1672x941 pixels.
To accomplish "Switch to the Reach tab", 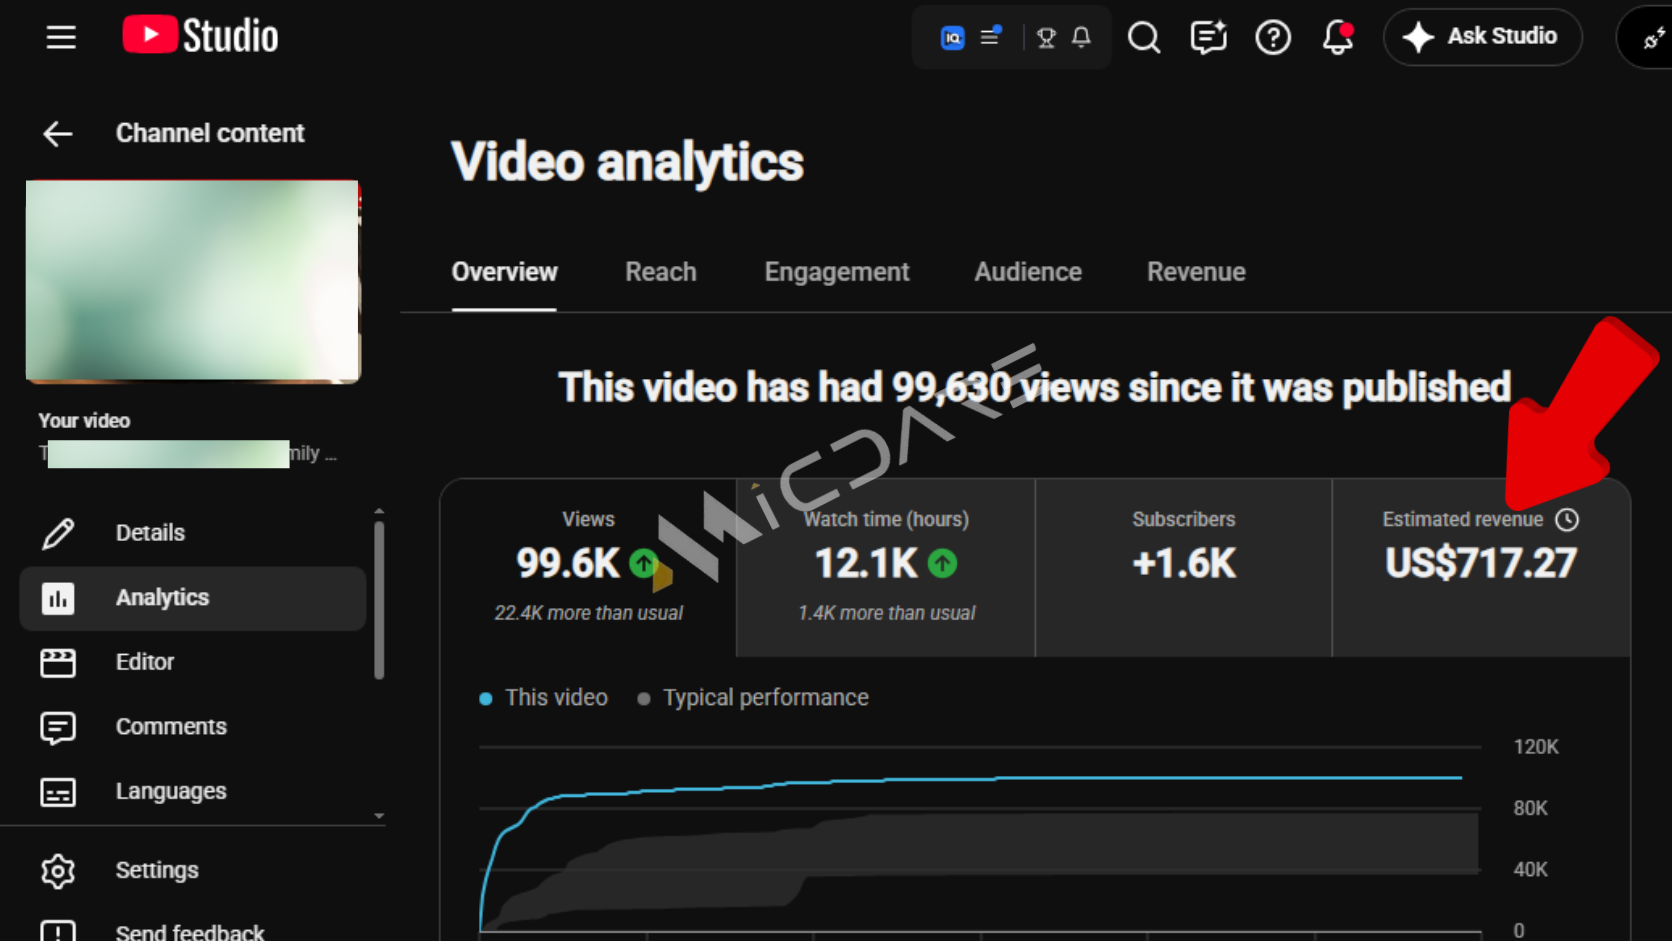I will pyautogui.click(x=661, y=272).
